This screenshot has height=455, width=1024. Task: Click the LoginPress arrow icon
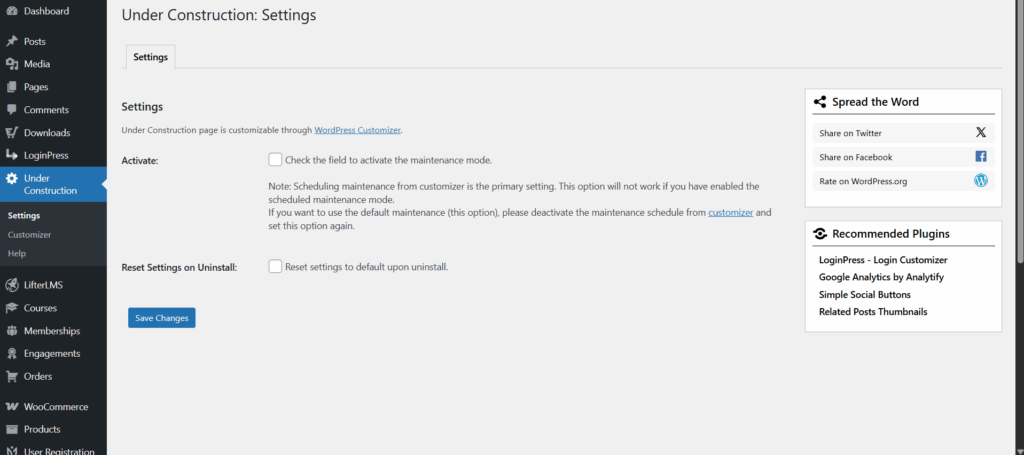12,155
